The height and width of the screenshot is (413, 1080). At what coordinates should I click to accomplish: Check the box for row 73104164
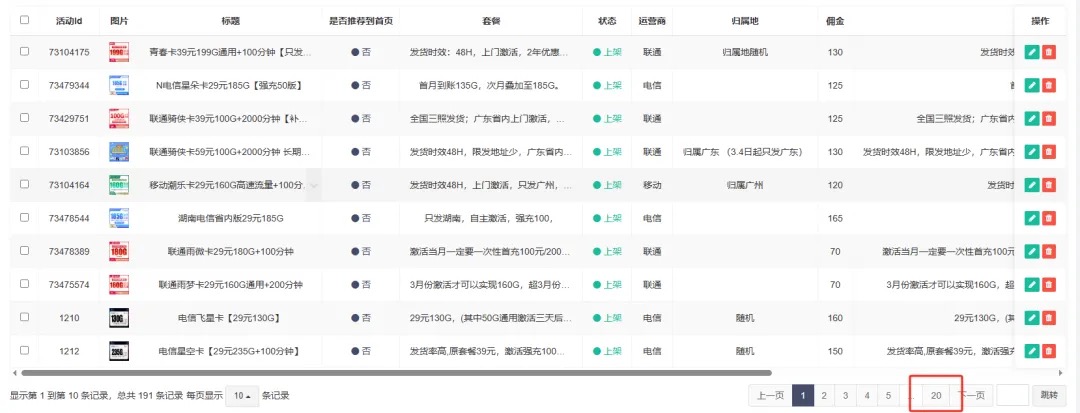(25, 184)
